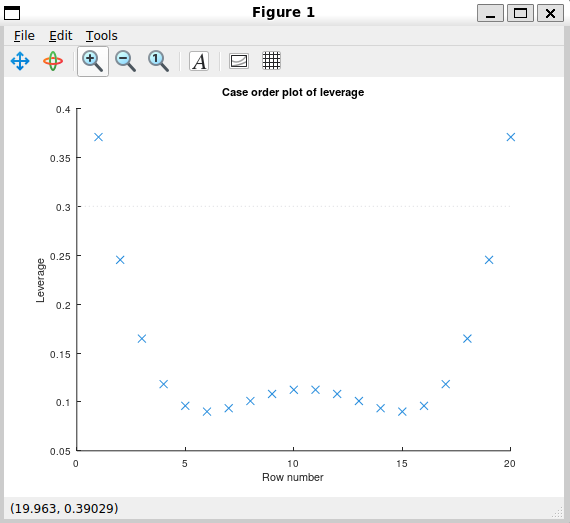Viewport: 570px width, 523px height.
Task: Click the plot title 'Case order plot of leverage'
Action: tap(293, 92)
